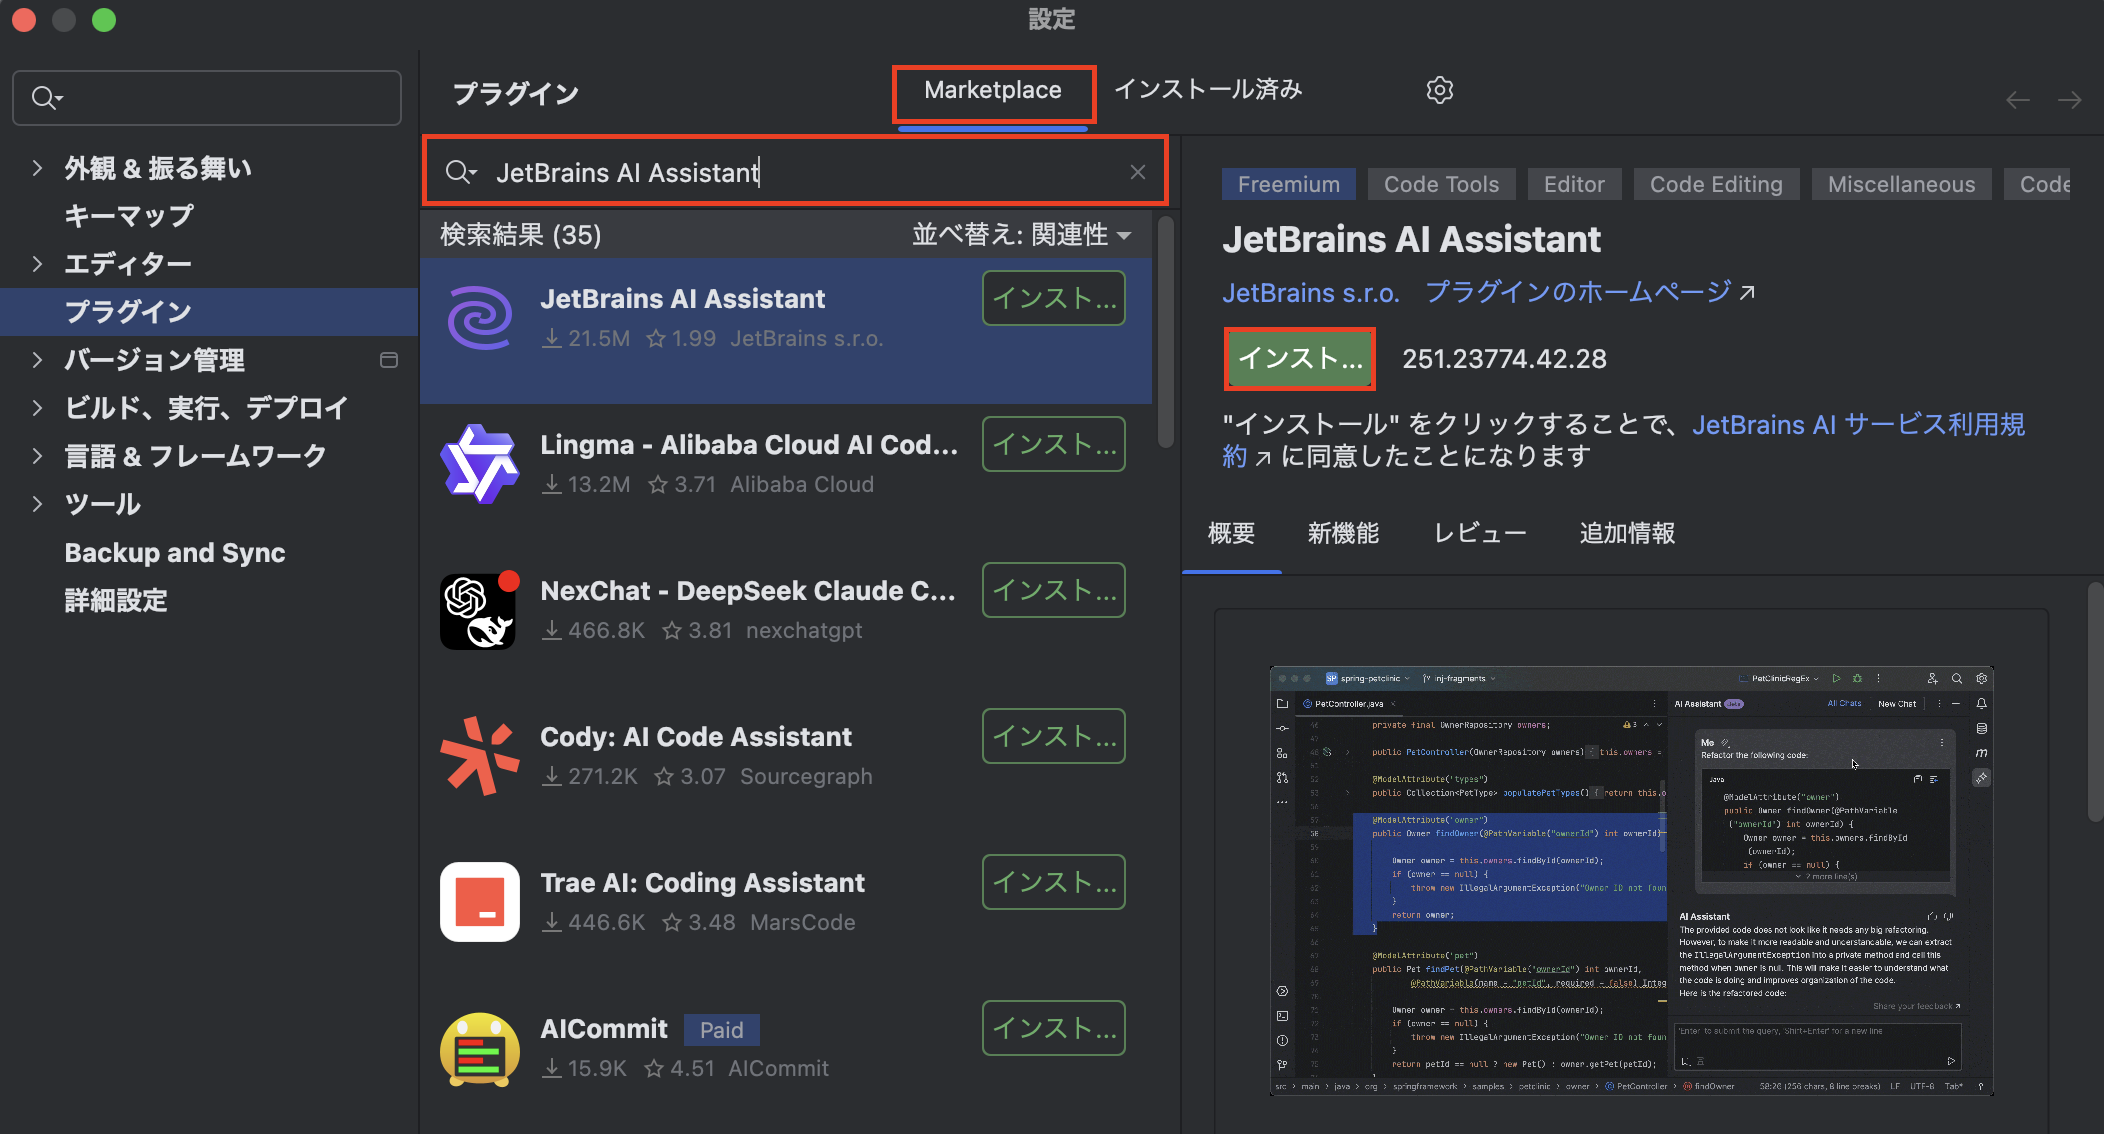This screenshot has width=2104, height=1134.
Task: Switch to the インストール済み tab
Action: [x=1208, y=90]
